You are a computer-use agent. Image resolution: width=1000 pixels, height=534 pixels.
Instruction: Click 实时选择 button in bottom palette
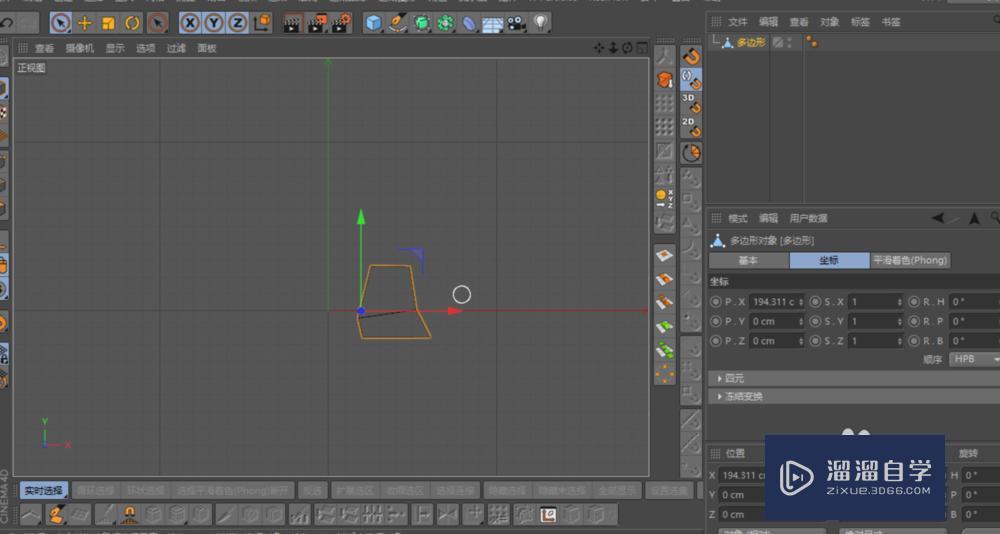[x=44, y=491]
